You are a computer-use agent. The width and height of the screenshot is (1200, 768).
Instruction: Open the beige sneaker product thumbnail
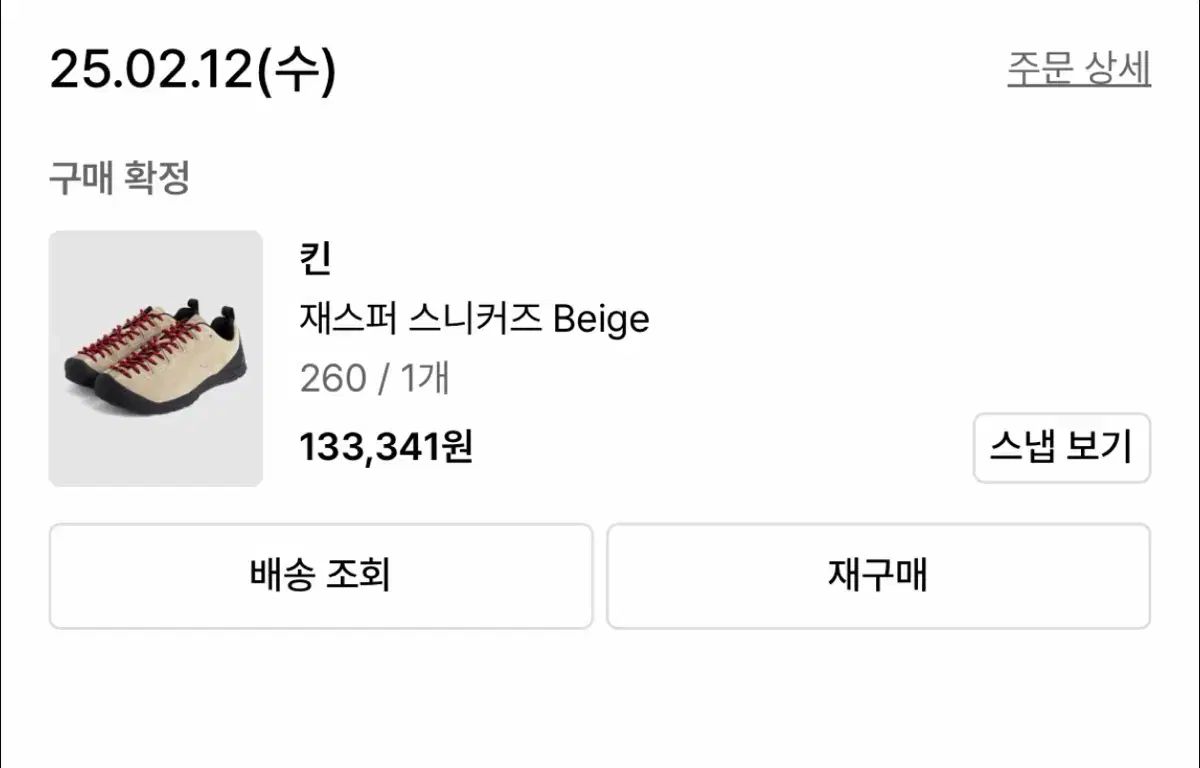pos(156,359)
